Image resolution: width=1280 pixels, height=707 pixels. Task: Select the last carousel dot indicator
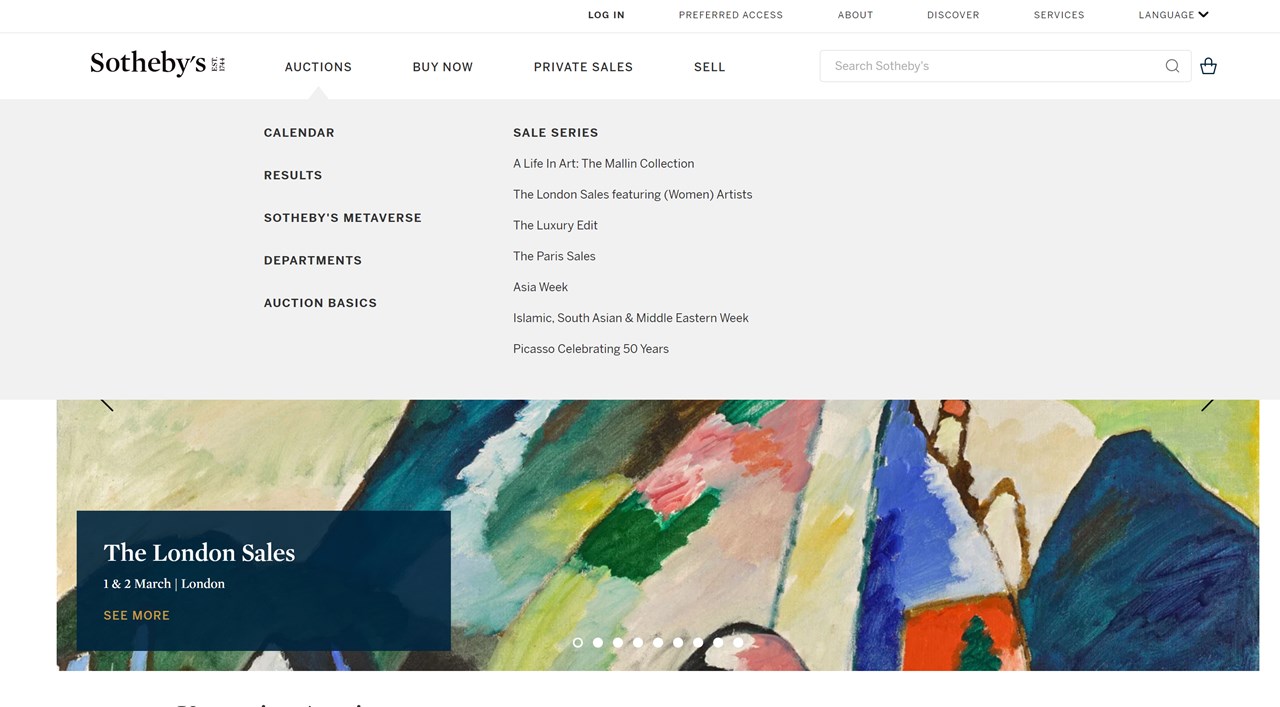point(738,643)
